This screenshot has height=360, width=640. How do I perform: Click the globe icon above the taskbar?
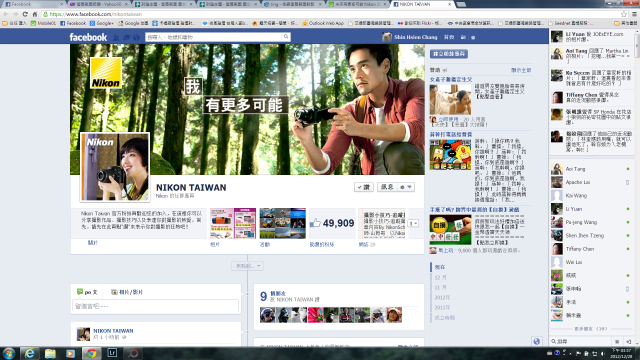click(x=537, y=341)
